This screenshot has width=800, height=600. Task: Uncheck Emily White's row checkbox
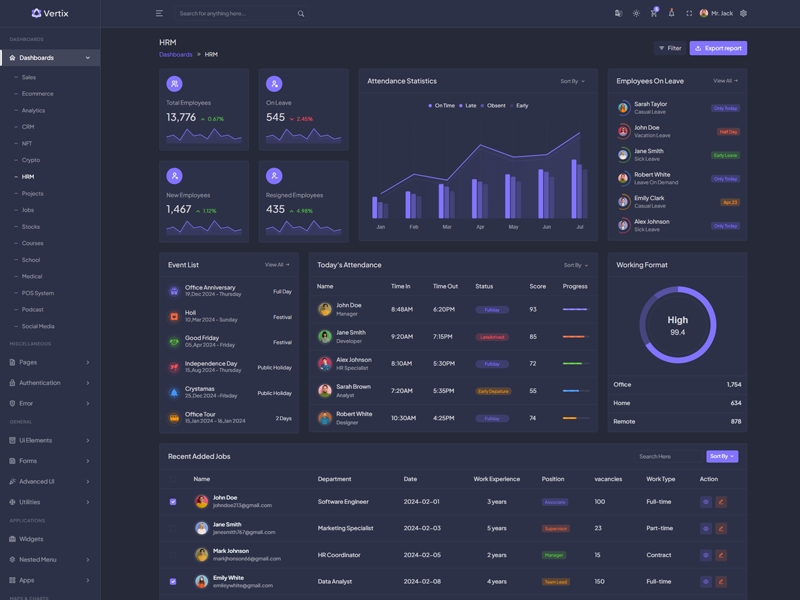pyautogui.click(x=173, y=581)
